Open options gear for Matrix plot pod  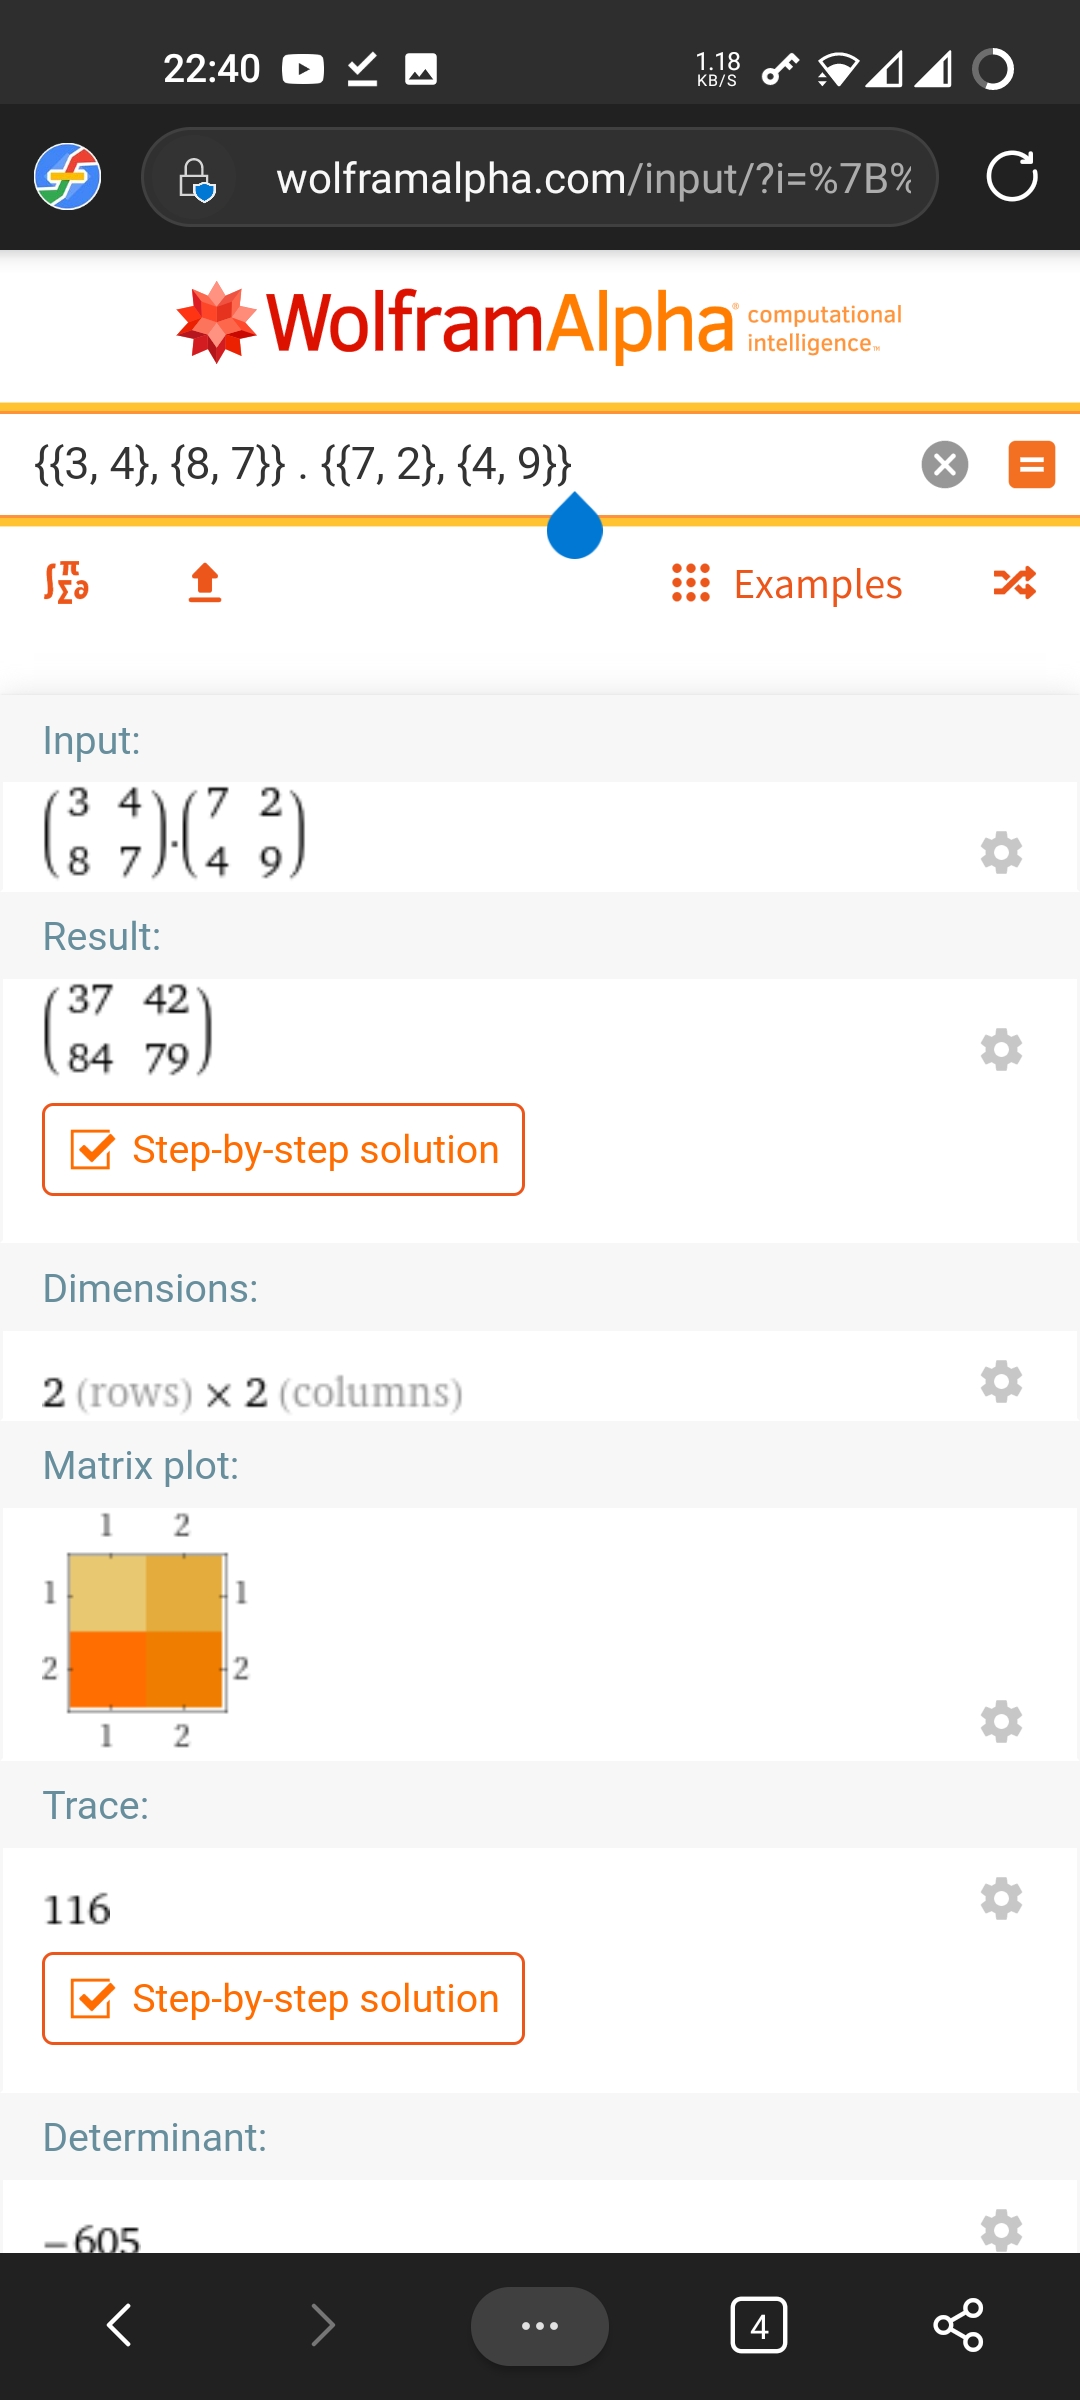[1001, 1721]
